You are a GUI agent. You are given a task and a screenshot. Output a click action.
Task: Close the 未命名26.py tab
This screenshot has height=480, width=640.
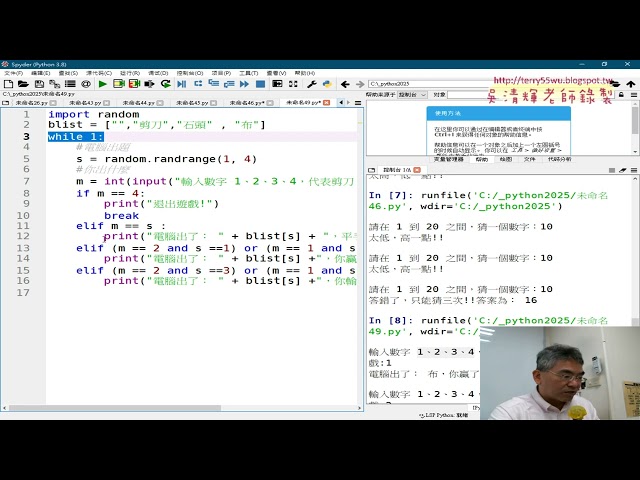pyautogui.click(x=53, y=103)
